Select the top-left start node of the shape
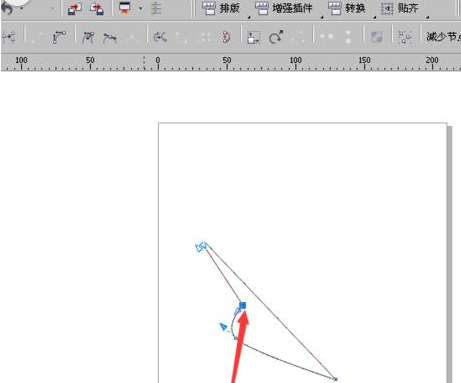Viewport: 461px width, 383px height. click(x=205, y=246)
